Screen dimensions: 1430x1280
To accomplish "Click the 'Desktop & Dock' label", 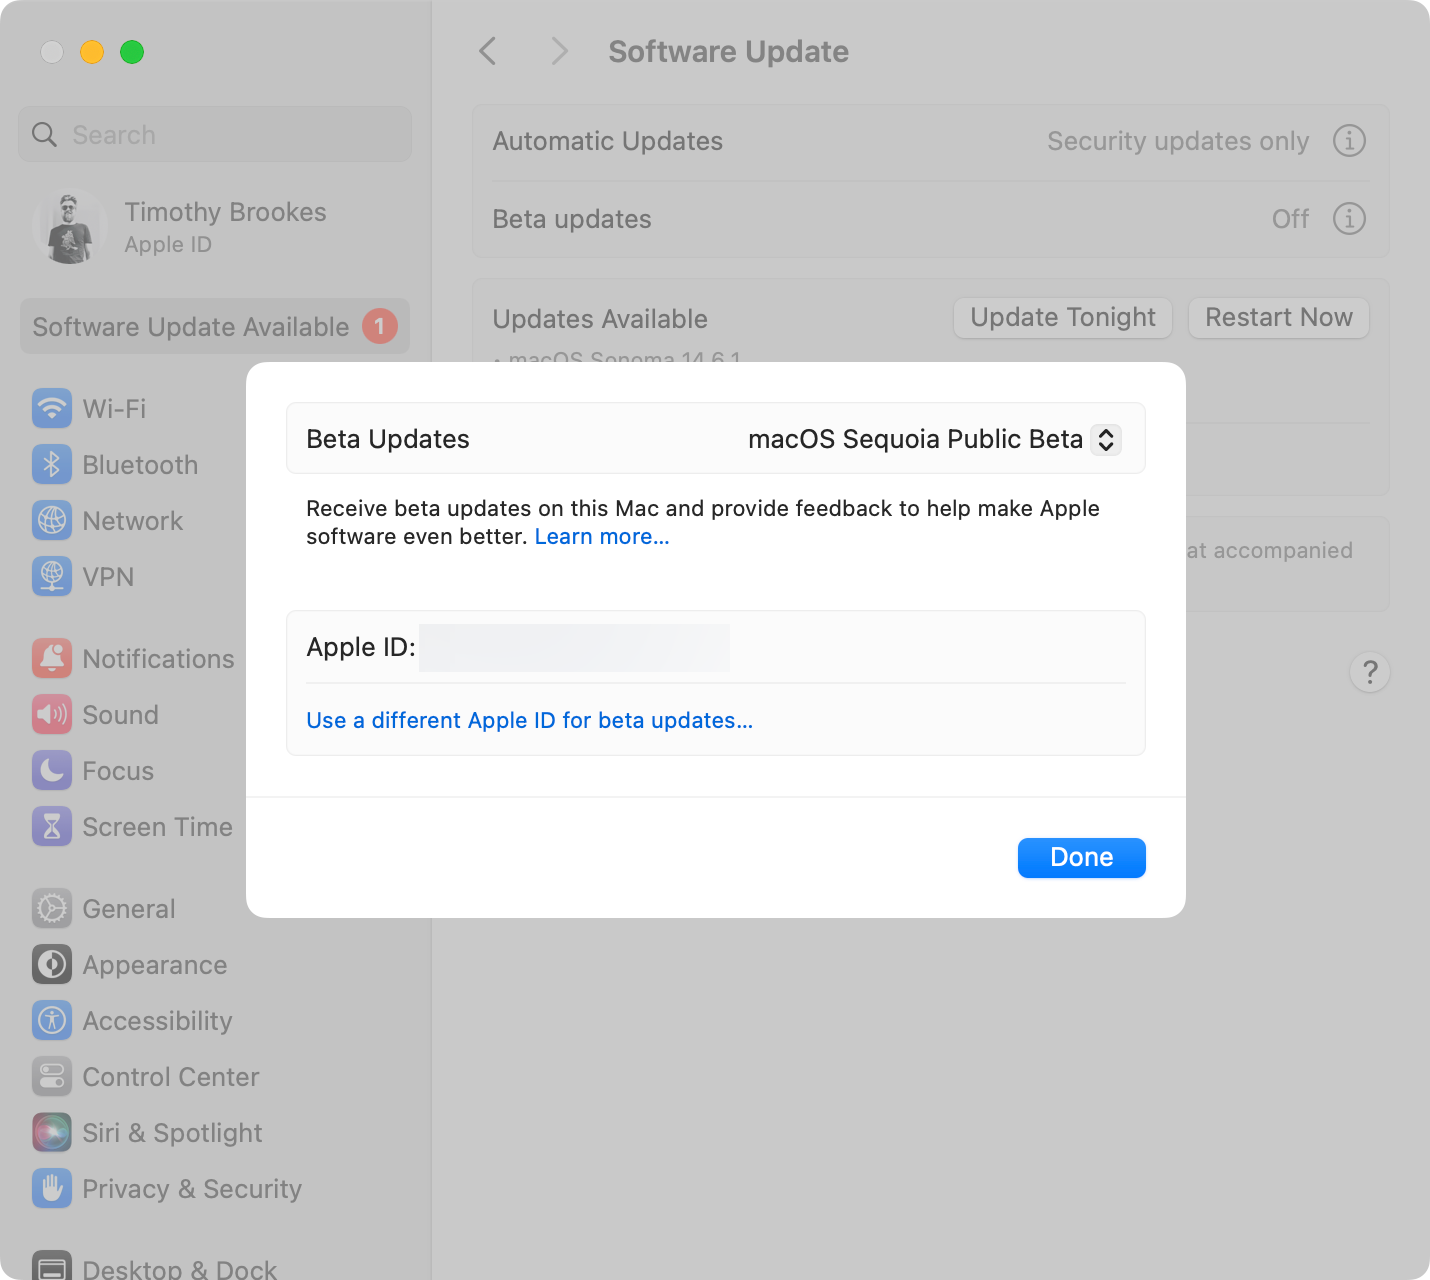I will (179, 1269).
